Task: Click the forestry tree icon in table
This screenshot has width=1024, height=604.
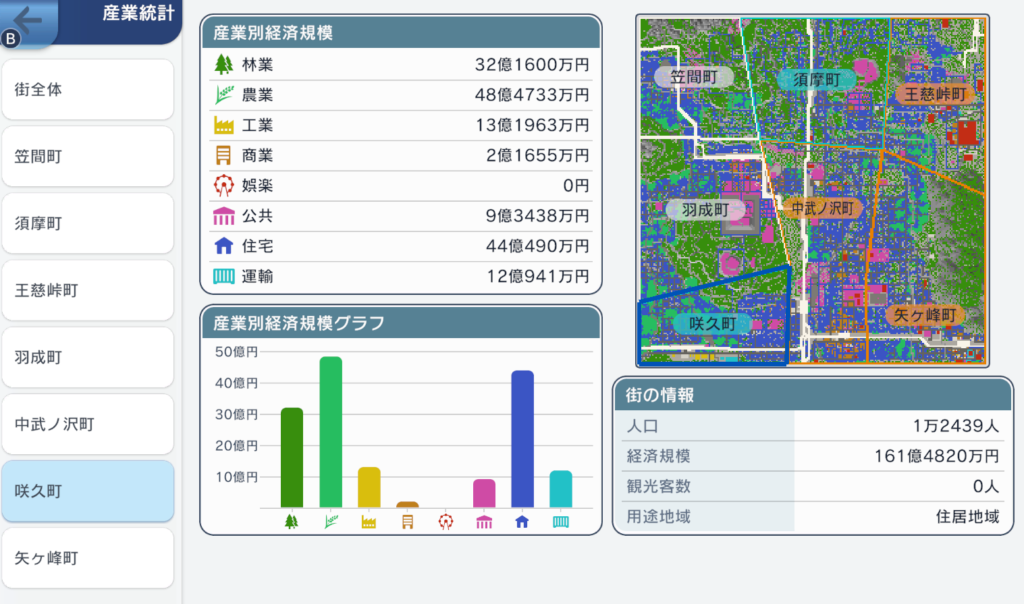Action: tap(222, 65)
